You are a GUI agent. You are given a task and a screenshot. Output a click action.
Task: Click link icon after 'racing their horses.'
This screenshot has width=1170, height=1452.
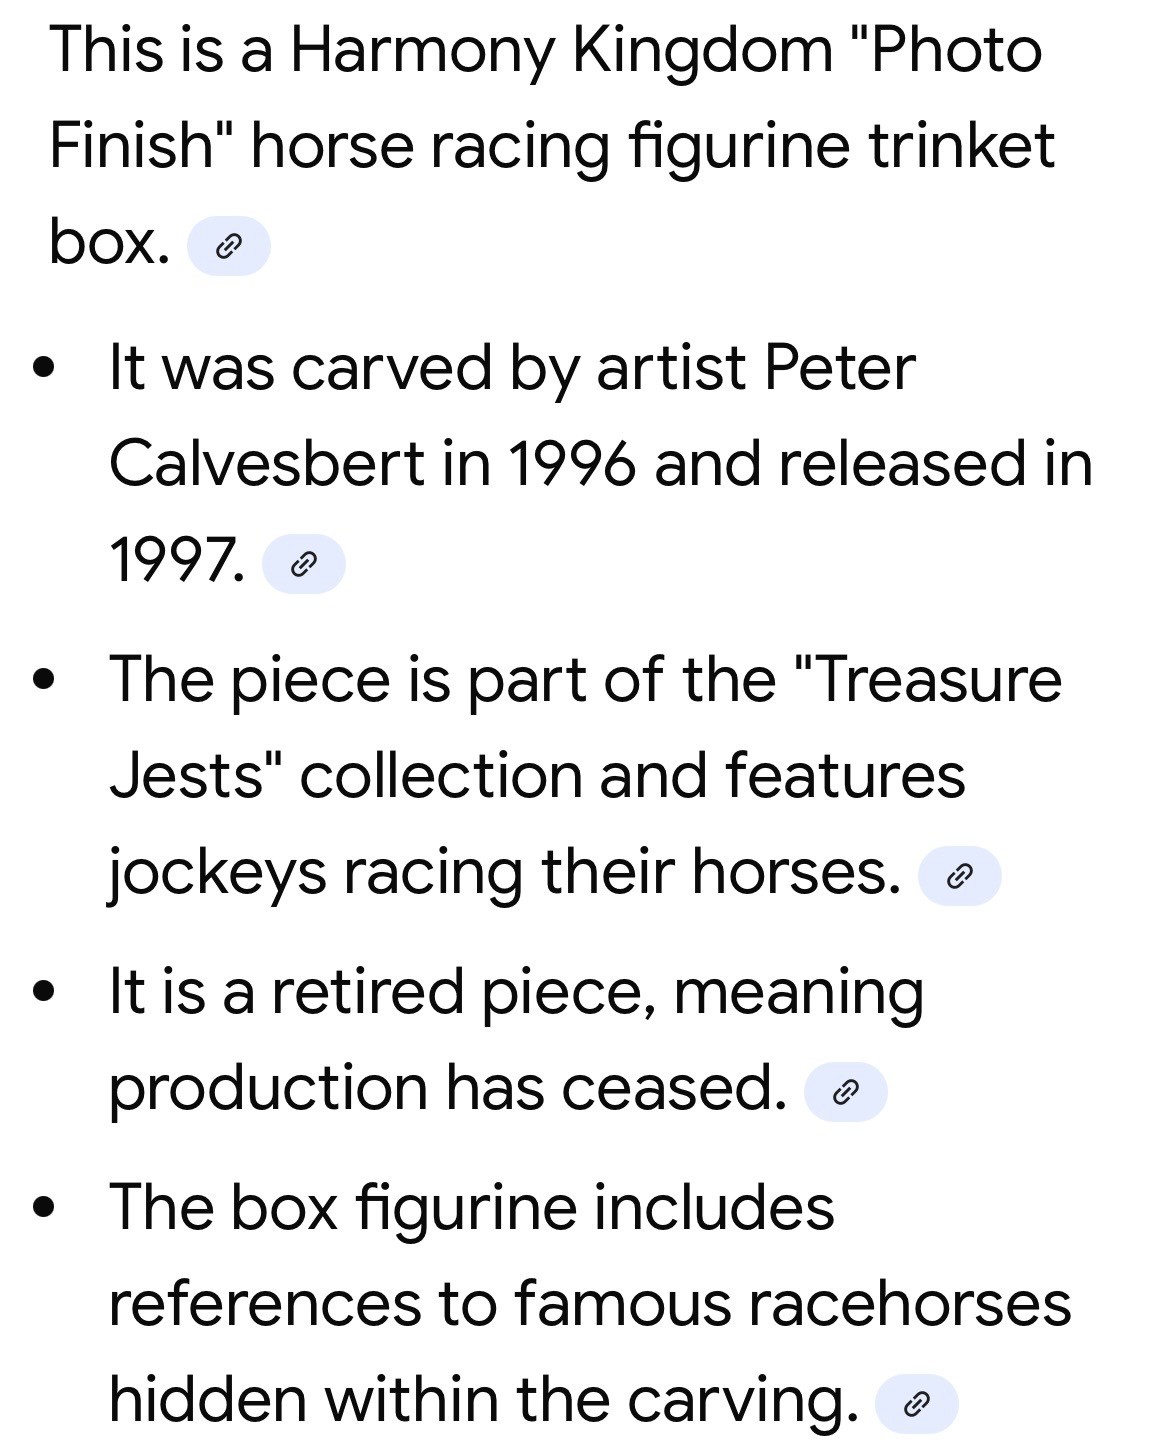(x=958, y=876)
